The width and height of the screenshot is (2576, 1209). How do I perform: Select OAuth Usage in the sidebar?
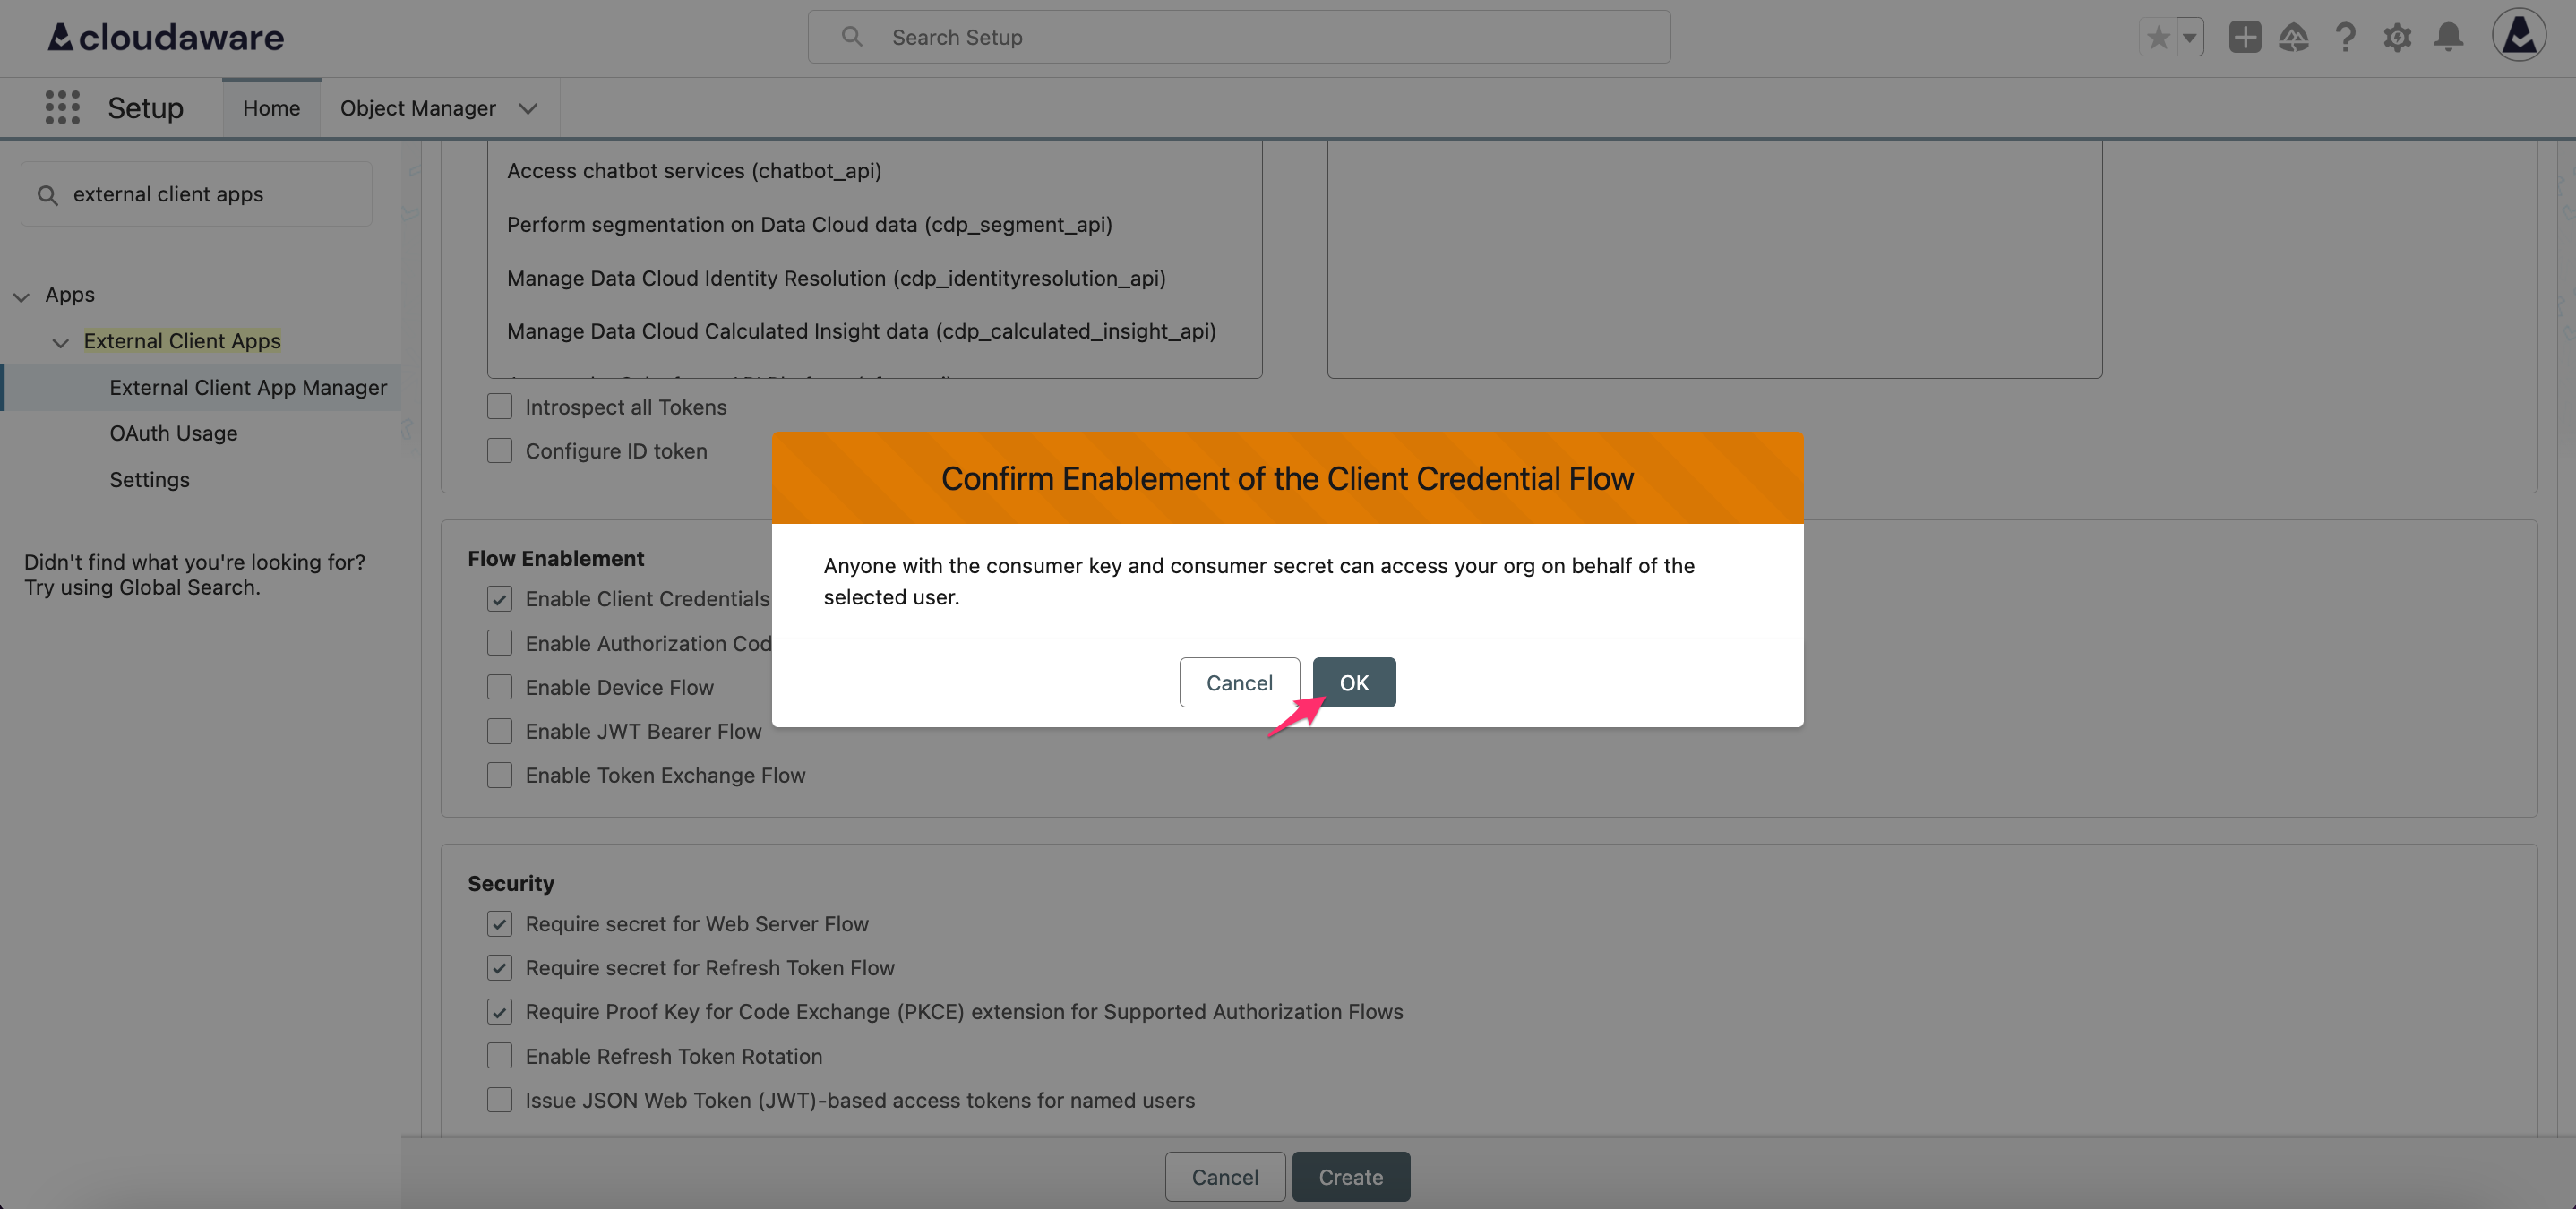point(173,433)
